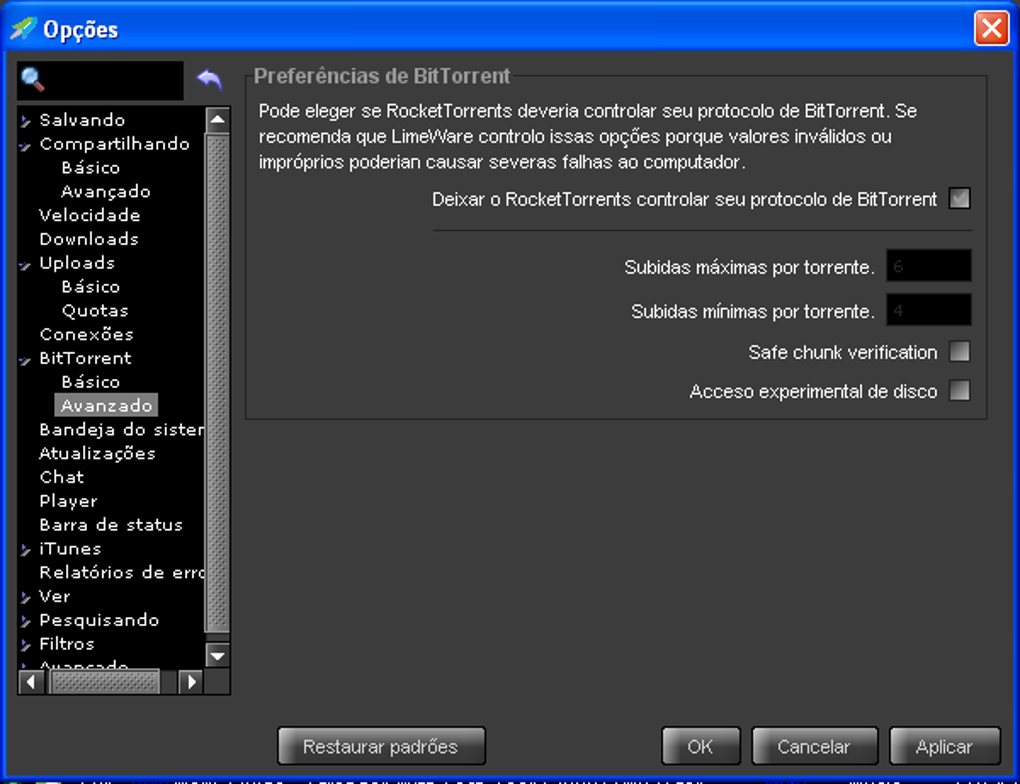
Task: Click the tree scroll up arrow
Action: [x=217, y=120]
